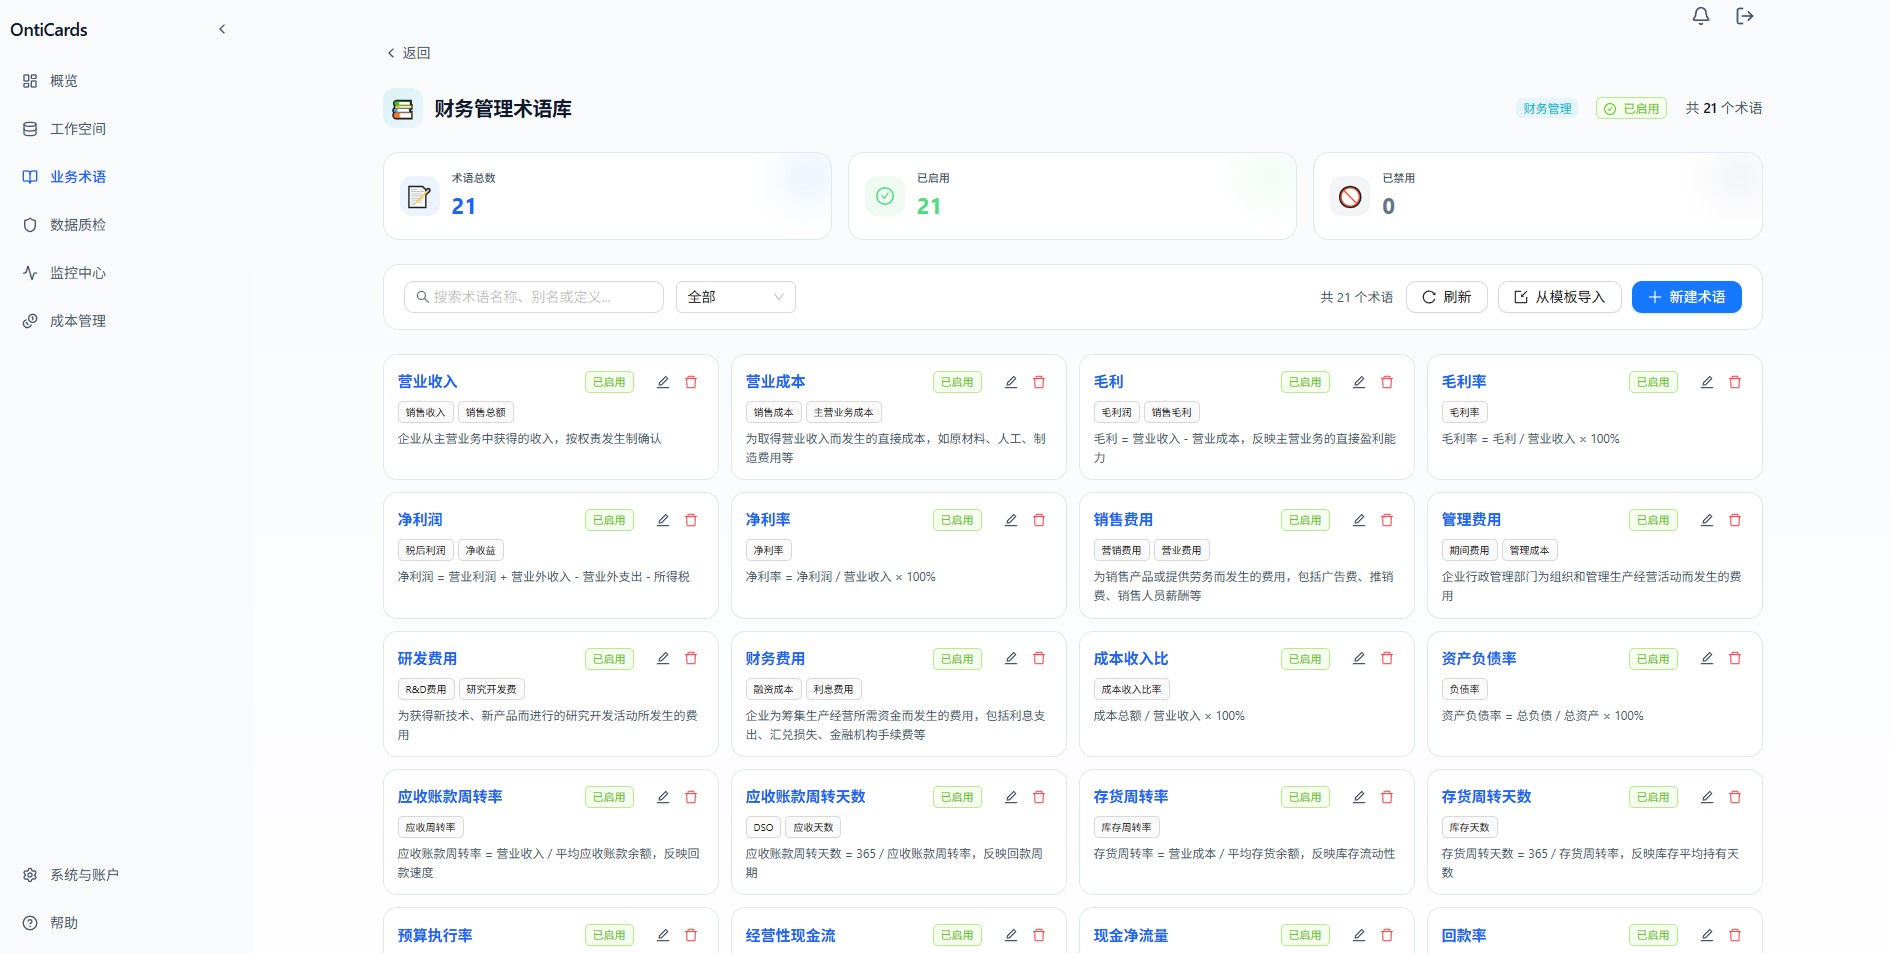1890x953 pixels.
Task: Go back with the 返回 link
Action: pyautogui.click(x=408, y=53)
